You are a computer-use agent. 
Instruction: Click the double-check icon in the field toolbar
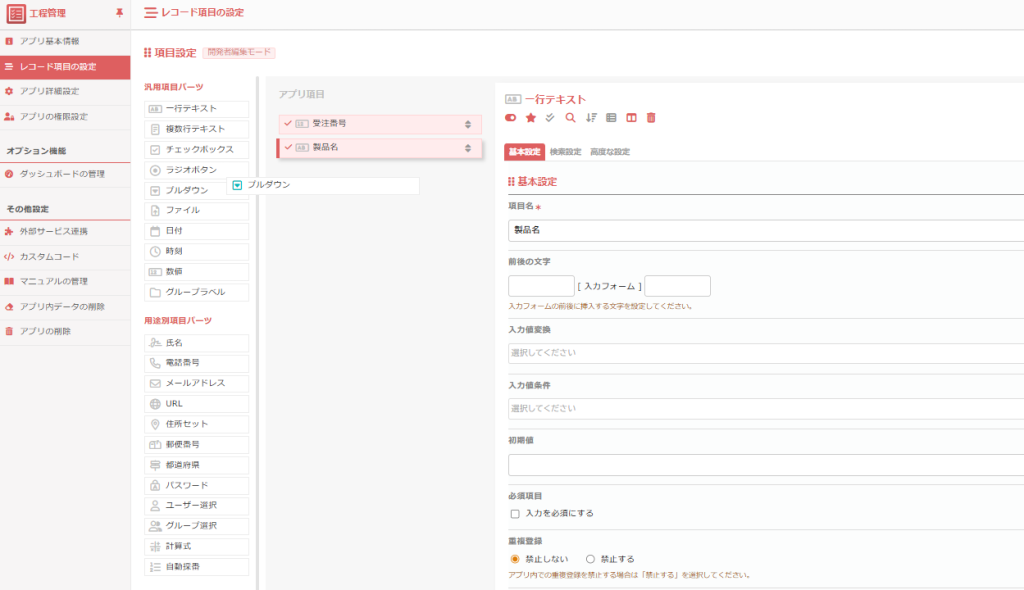[550, 118]
